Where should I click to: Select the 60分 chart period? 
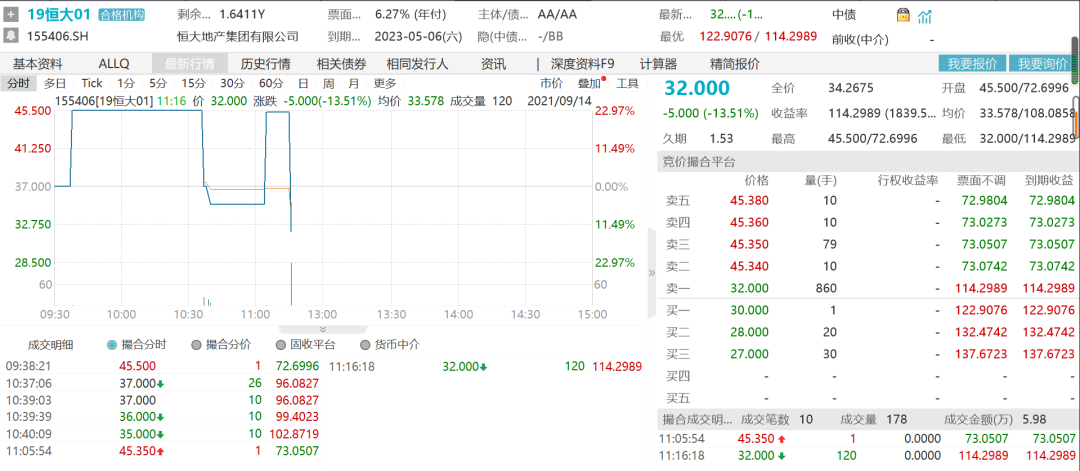(x=271, y=83)
